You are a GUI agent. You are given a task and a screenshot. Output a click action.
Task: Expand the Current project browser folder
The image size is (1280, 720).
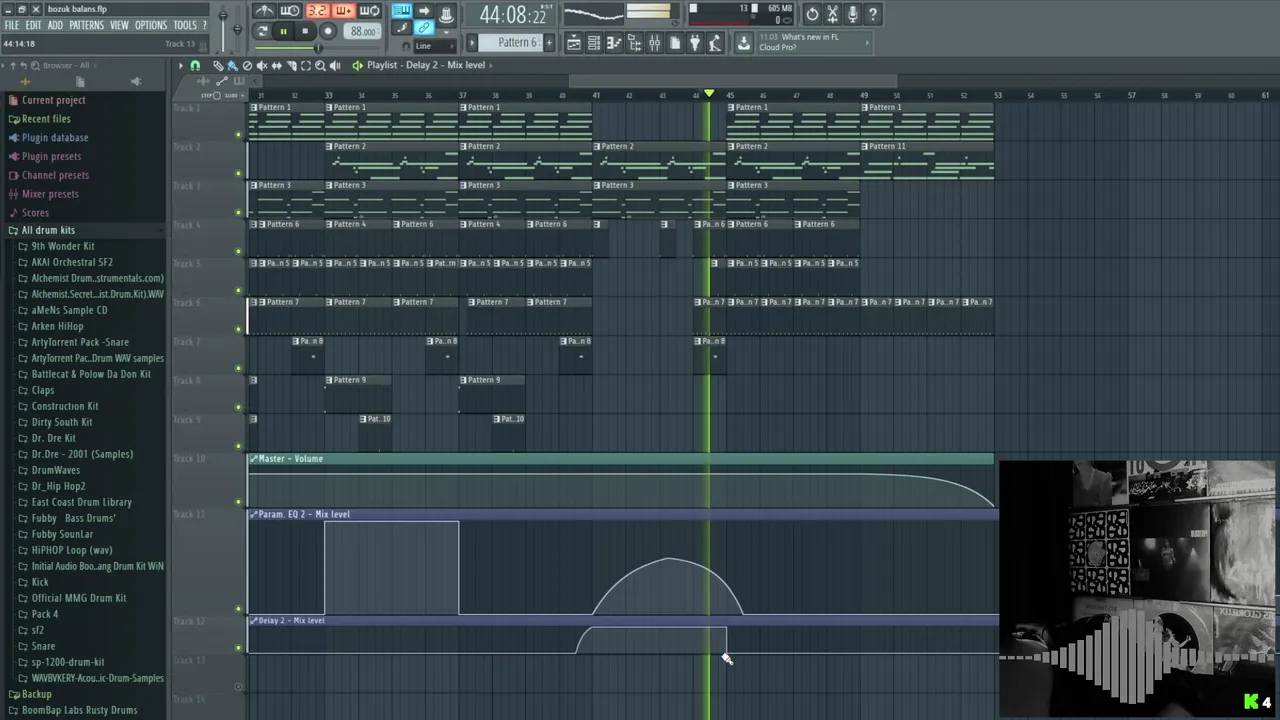point(53,100)
